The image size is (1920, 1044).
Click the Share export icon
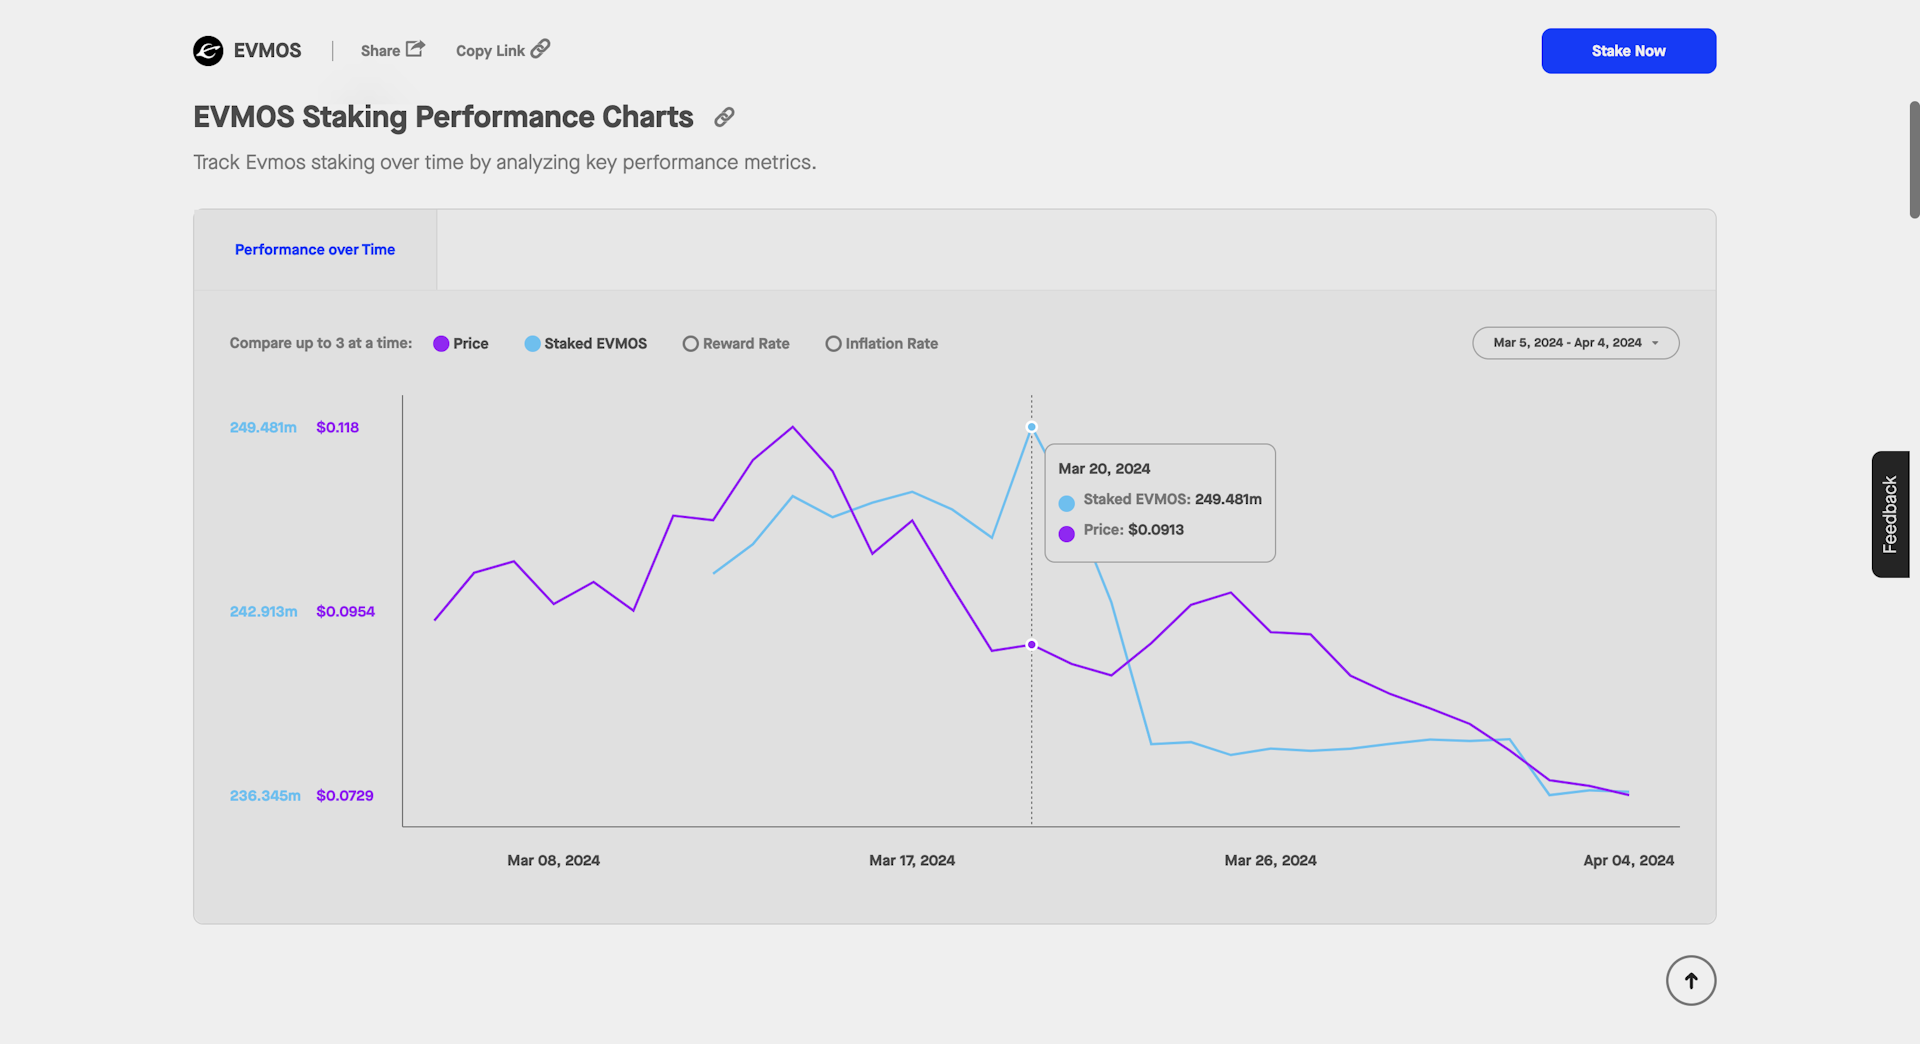(415, 49)
